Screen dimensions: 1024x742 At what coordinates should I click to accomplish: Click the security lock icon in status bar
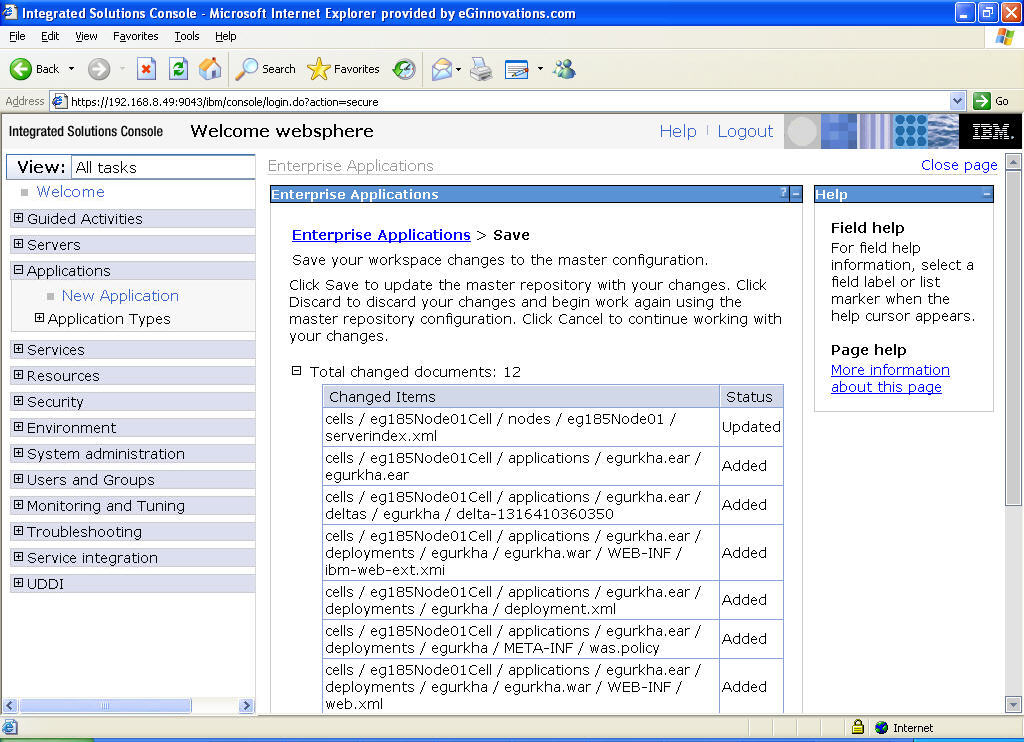pos(858,727)
